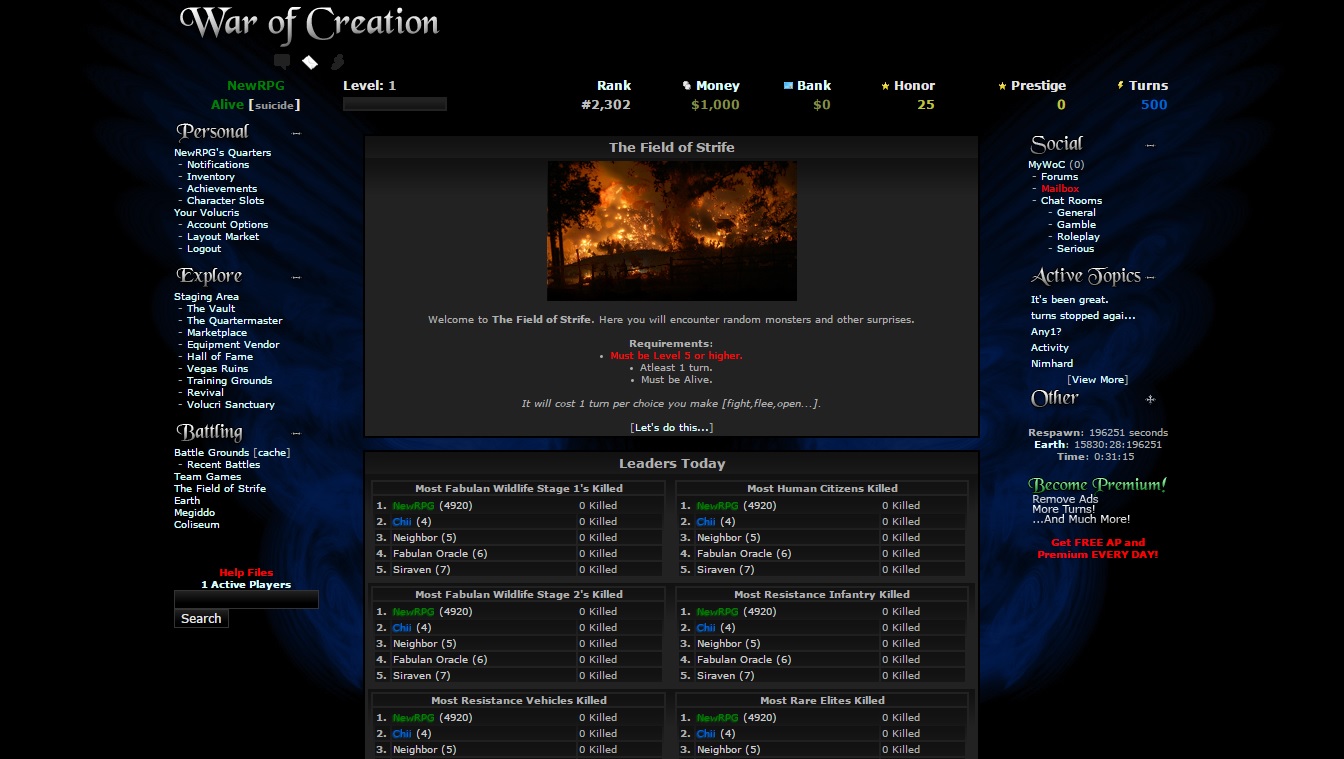Click View More active topics
Viewport: 1344px width, 759px height.
coord(1098,380)
